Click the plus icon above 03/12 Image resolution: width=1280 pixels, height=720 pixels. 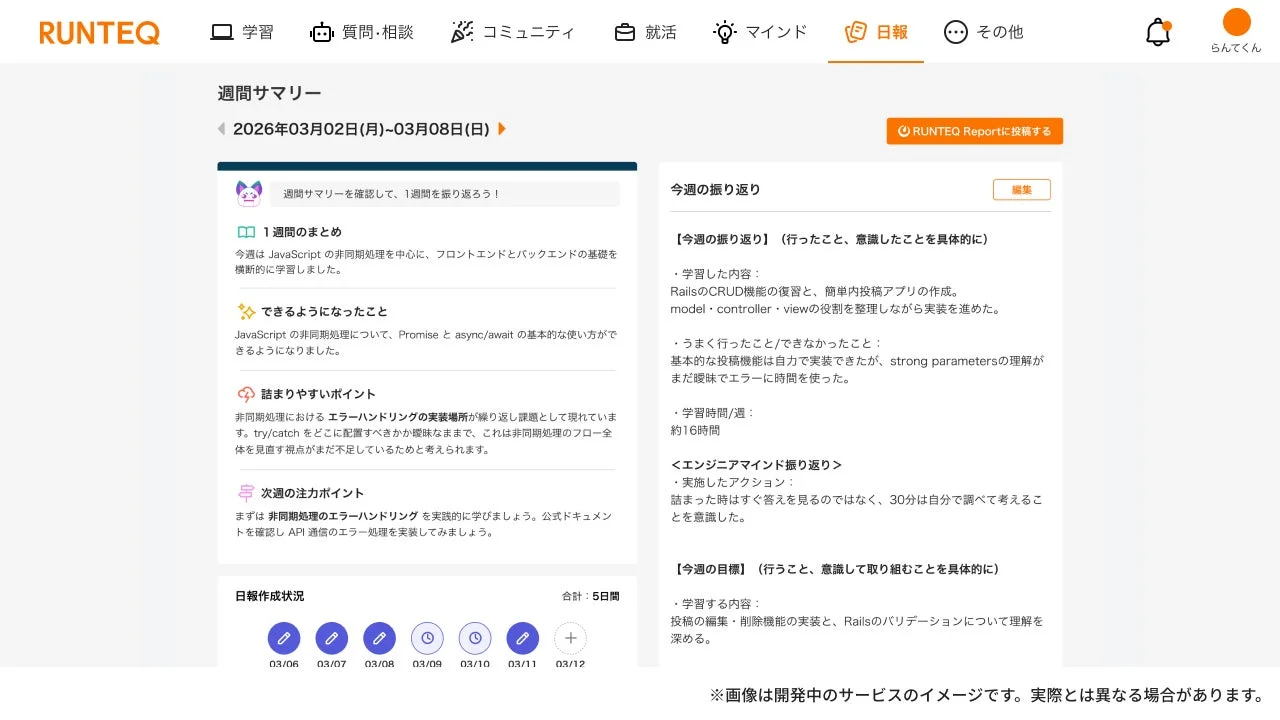pos(571,638)
